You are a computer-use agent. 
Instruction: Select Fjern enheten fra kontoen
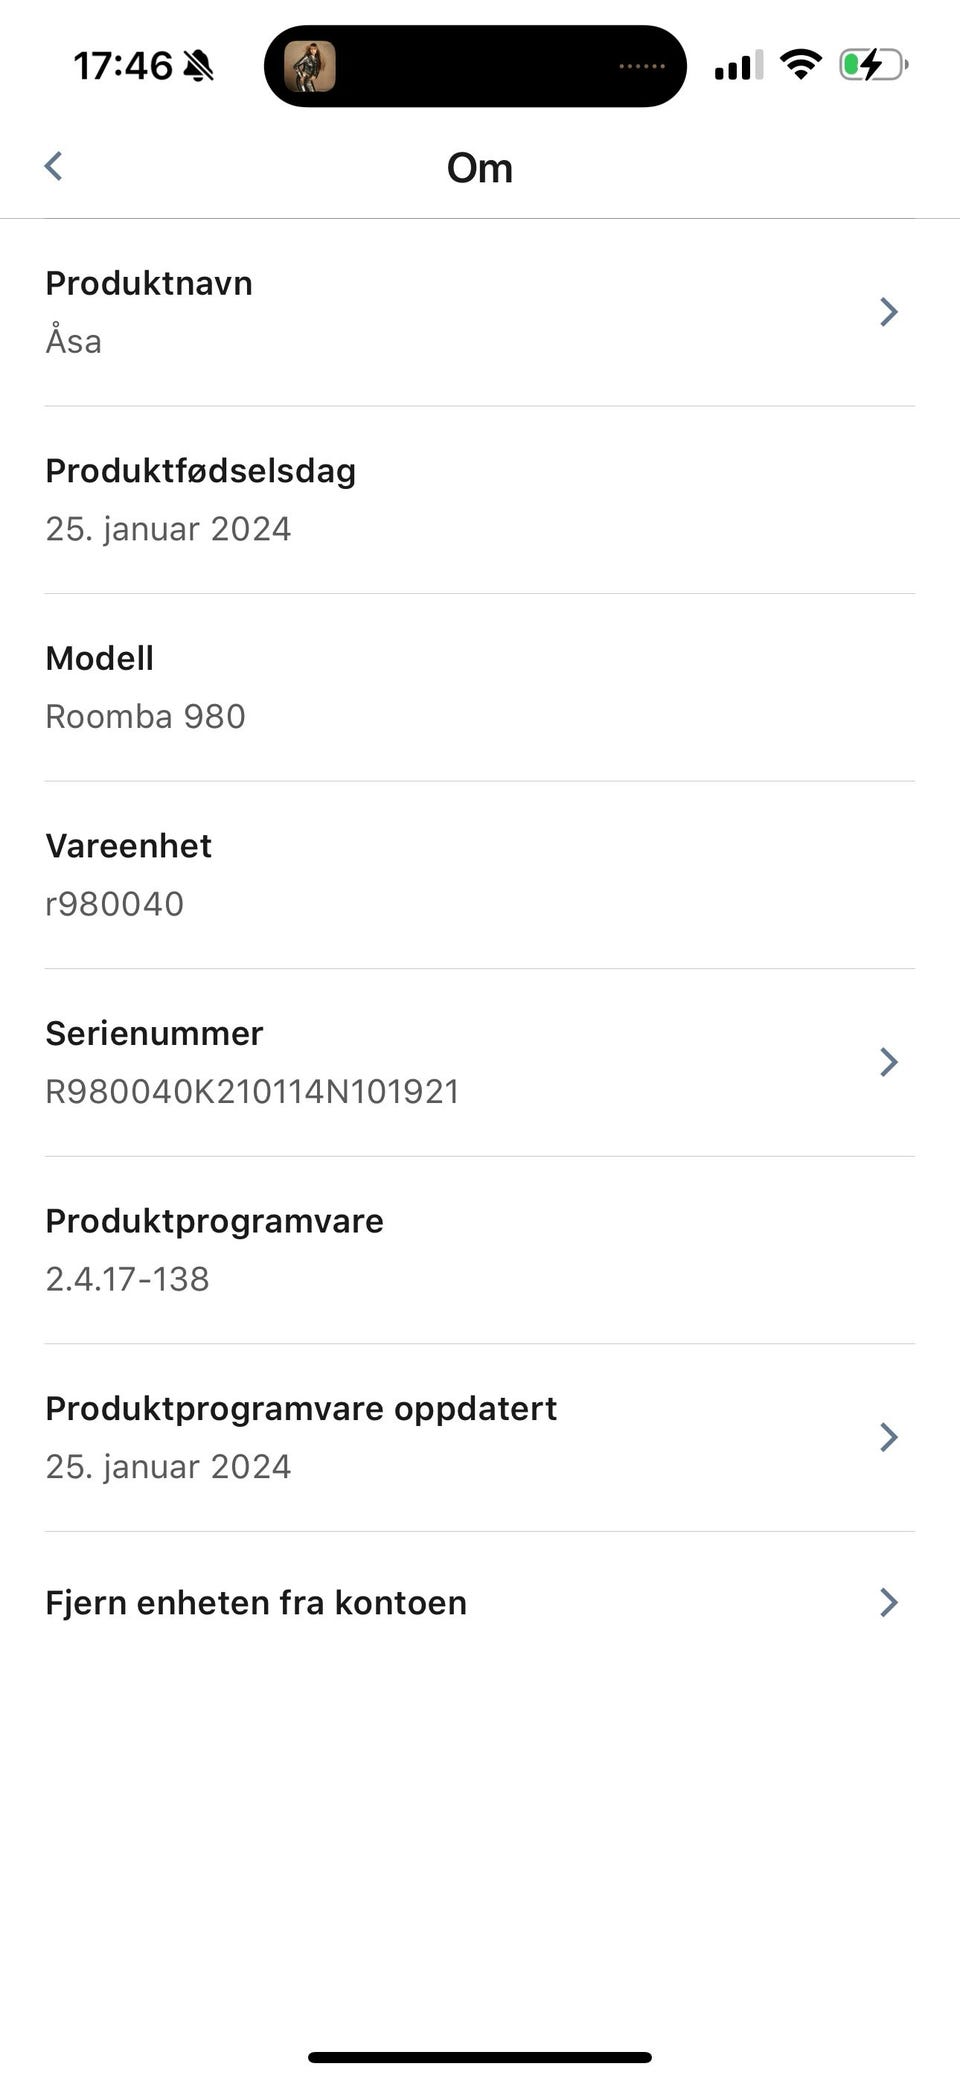point(480,1602)
